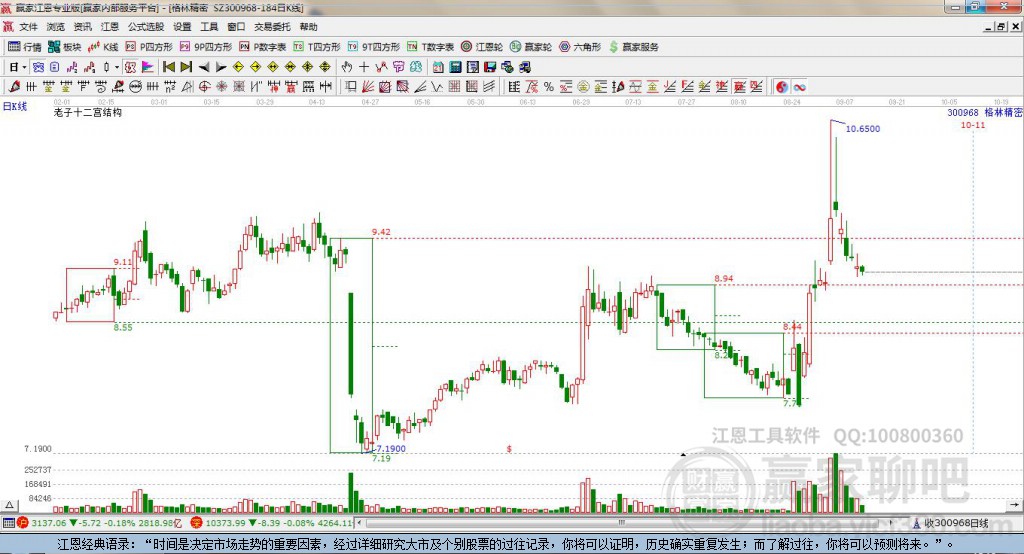Select the crosshair cursor tool
Image resolution: width=1024 pixels, height=554 pixels.
tap(364, 67)
